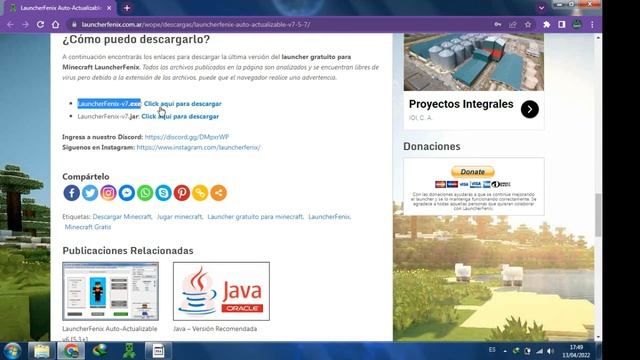This screenshot has height=360, width=640.
Task: Click the ES language indicator
Action: pos(492,350)
